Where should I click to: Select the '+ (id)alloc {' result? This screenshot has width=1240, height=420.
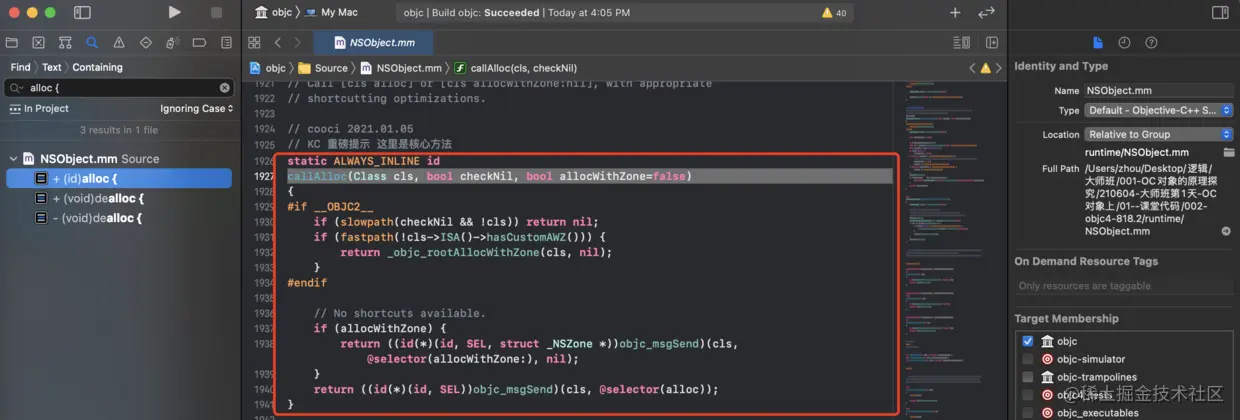119,178
